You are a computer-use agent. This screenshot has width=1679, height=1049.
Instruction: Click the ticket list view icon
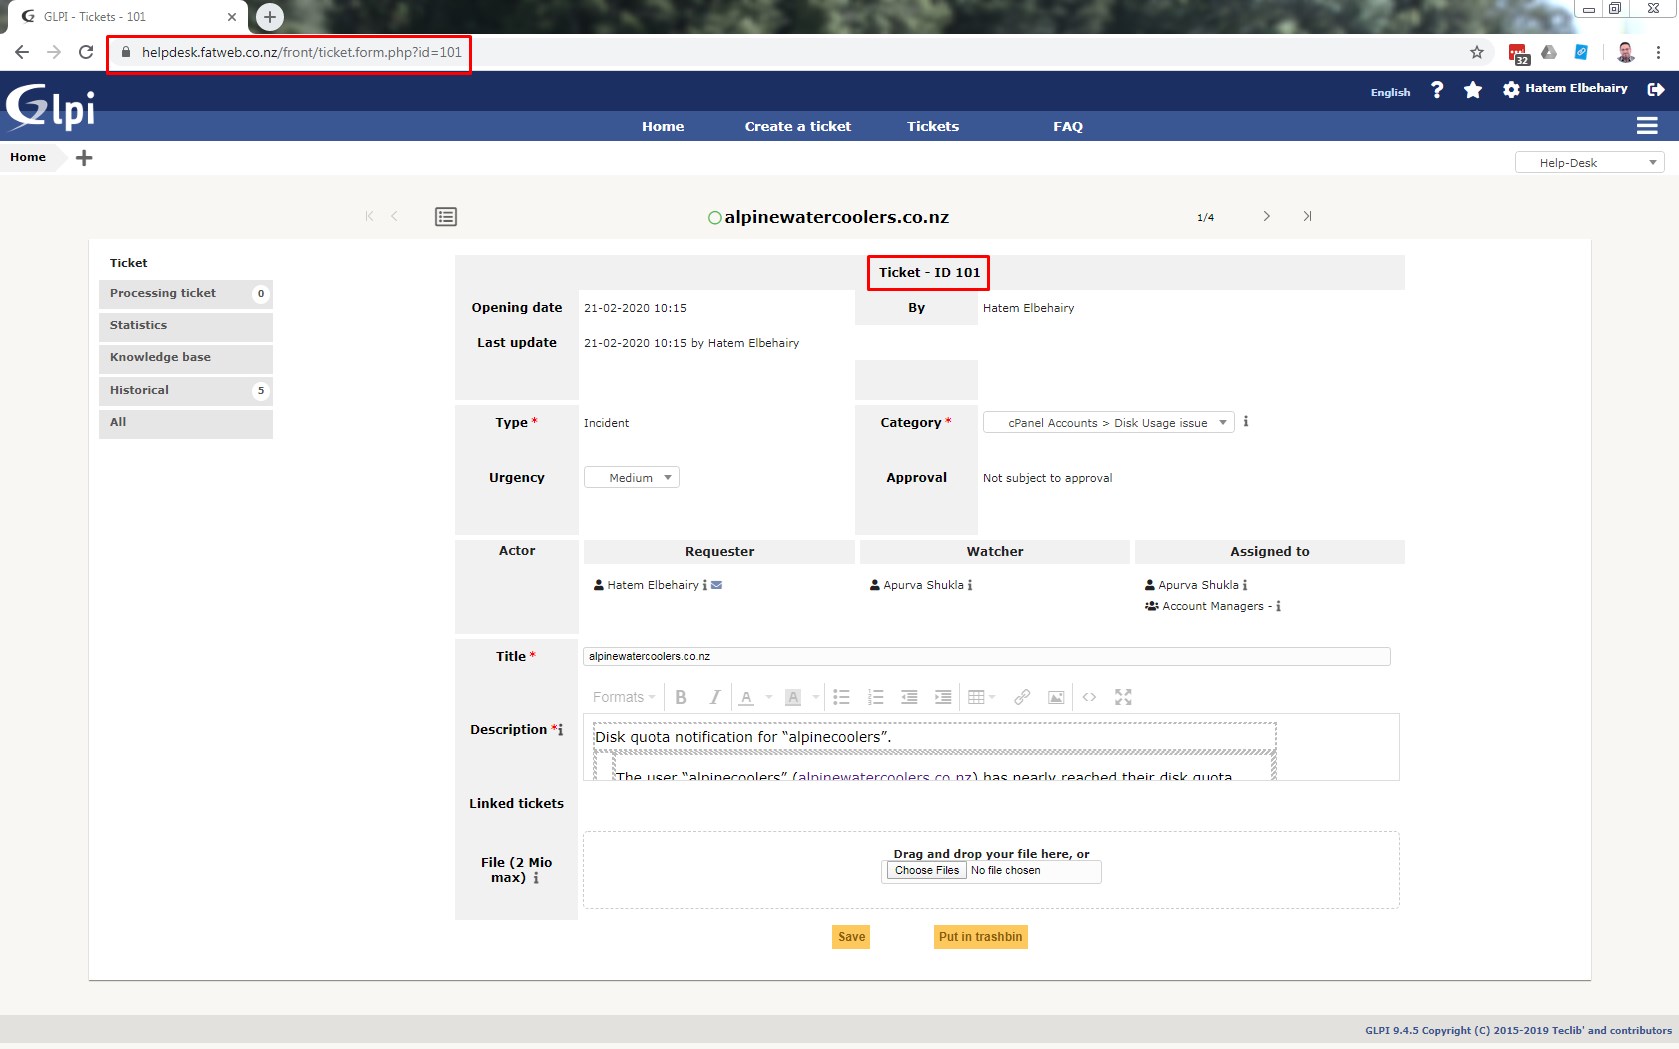[446, 217]
